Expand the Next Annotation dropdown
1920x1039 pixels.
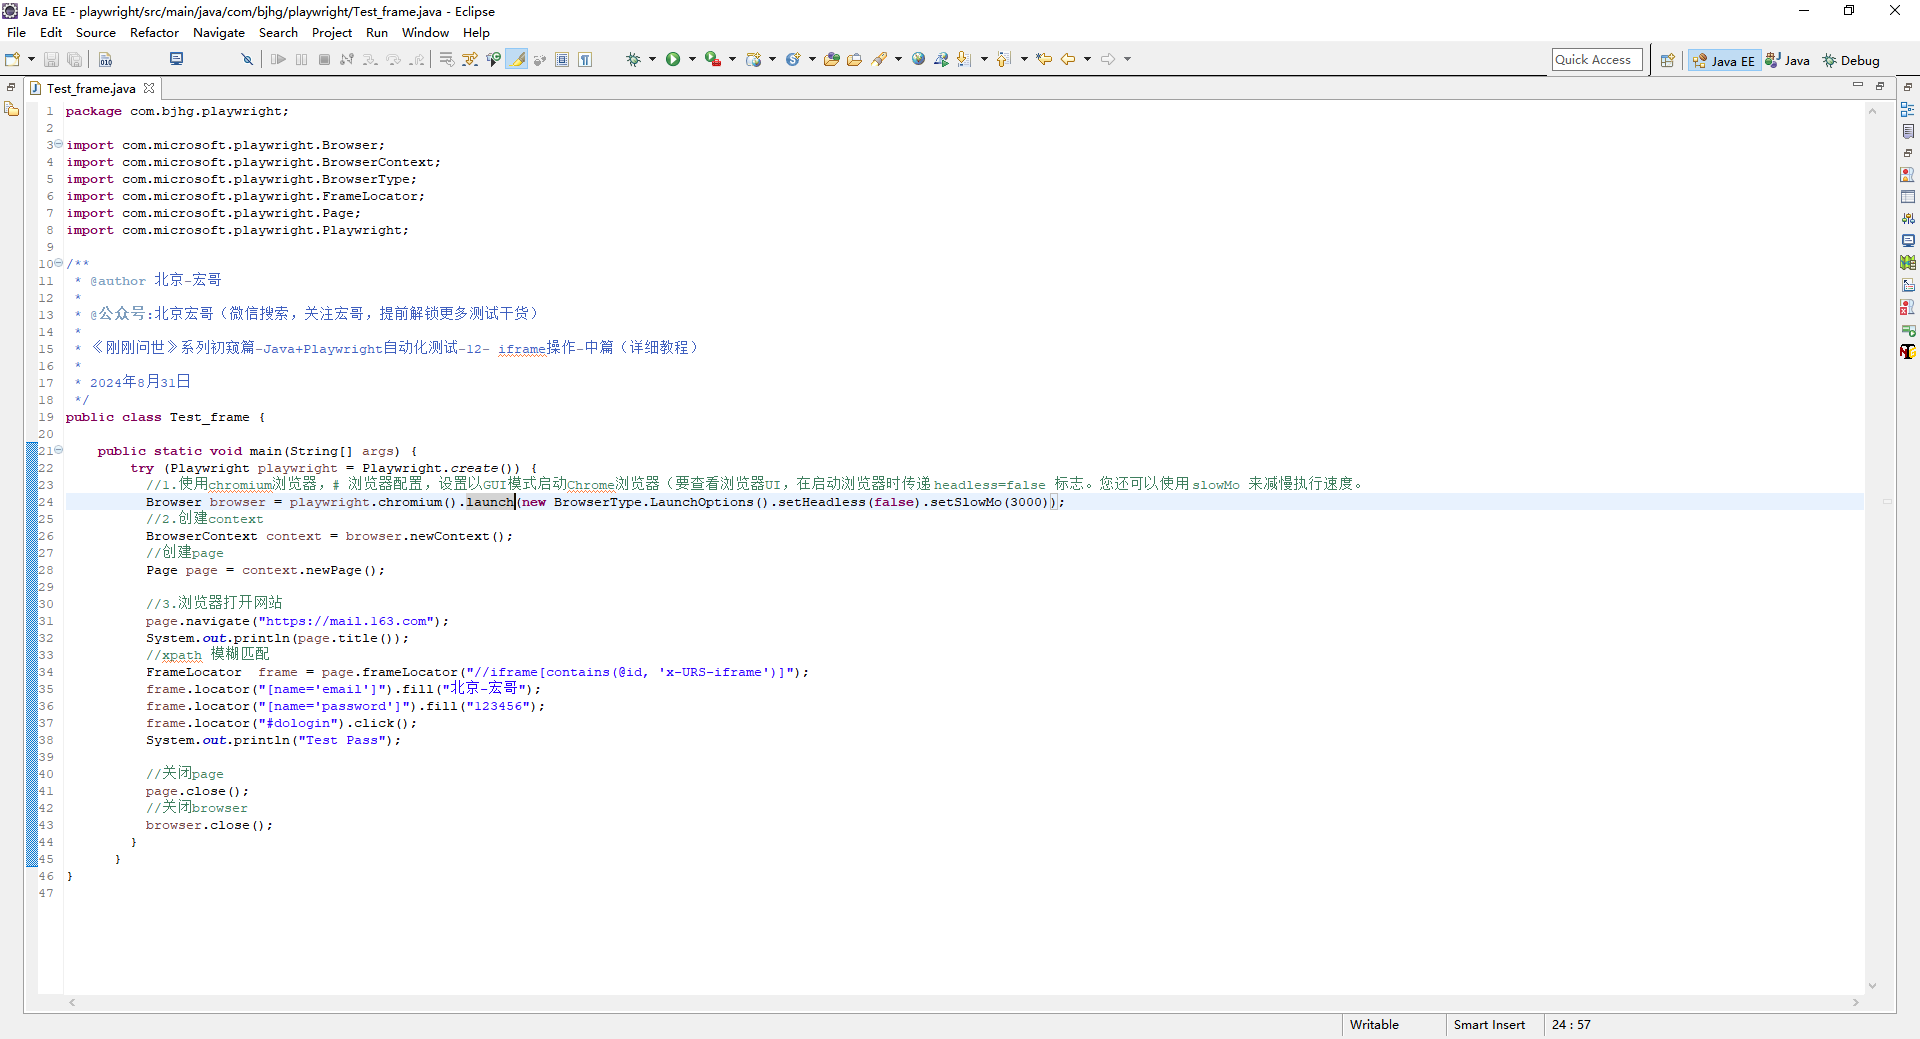click(x=984, y=59)
